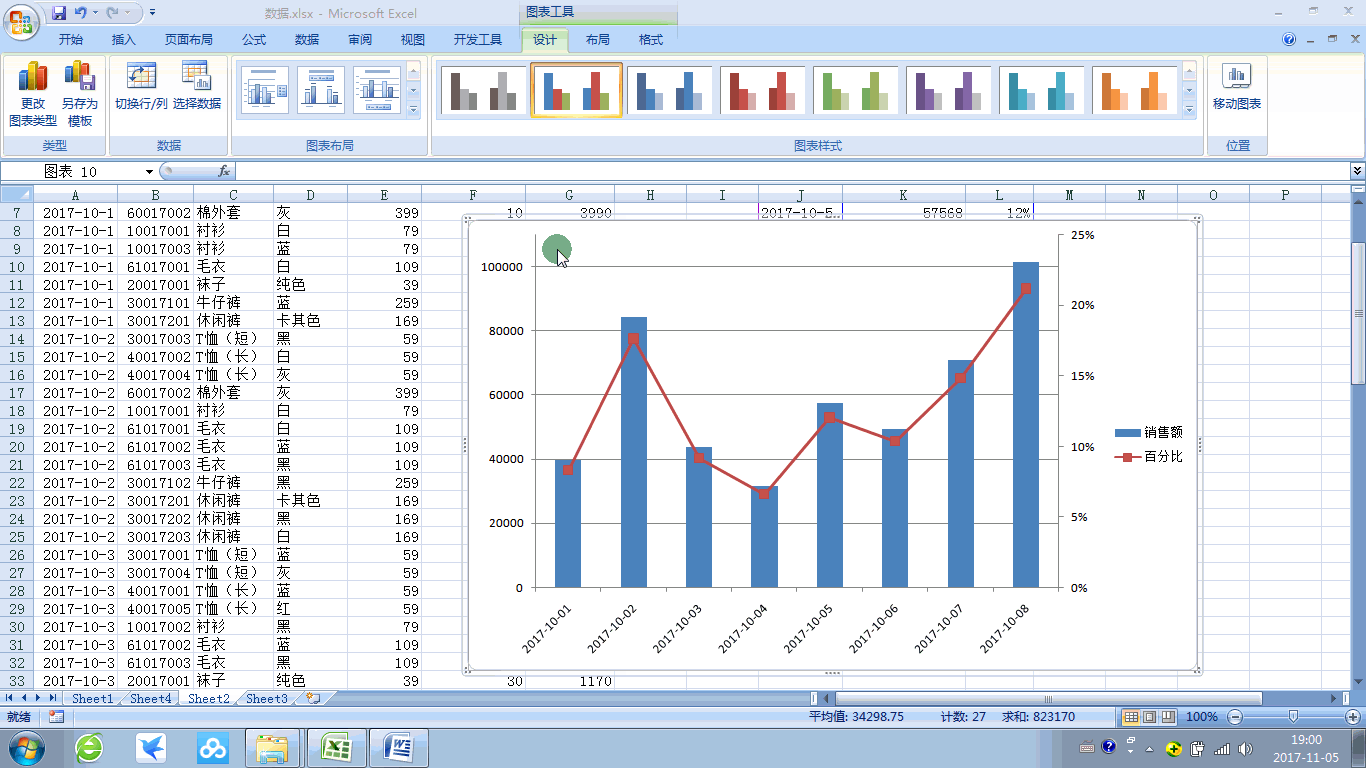The width and height of the screenshot is (1366, 768).
Task: Click the macro record status bar icon
Action: pos(56,717)
